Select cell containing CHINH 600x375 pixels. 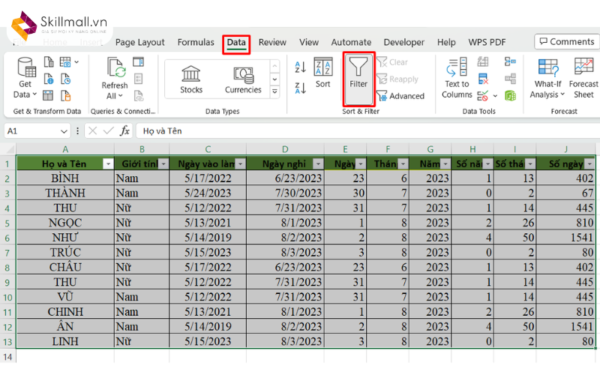pyautogui.click(x=65, y=312)
